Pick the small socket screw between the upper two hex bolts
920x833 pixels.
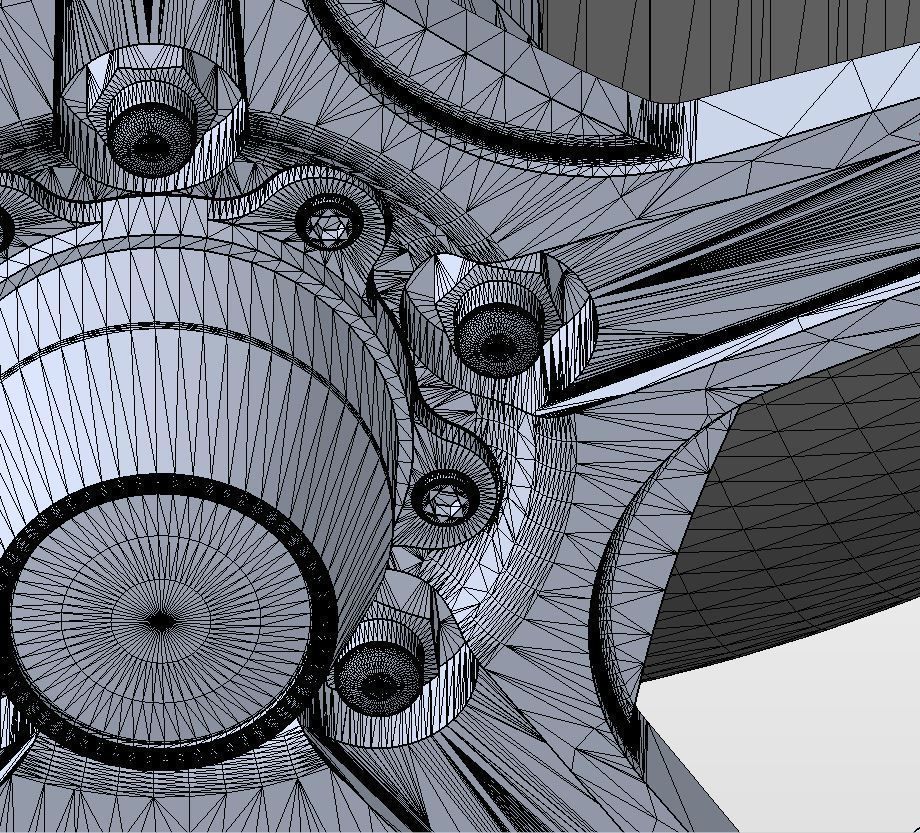click(329, 224)
